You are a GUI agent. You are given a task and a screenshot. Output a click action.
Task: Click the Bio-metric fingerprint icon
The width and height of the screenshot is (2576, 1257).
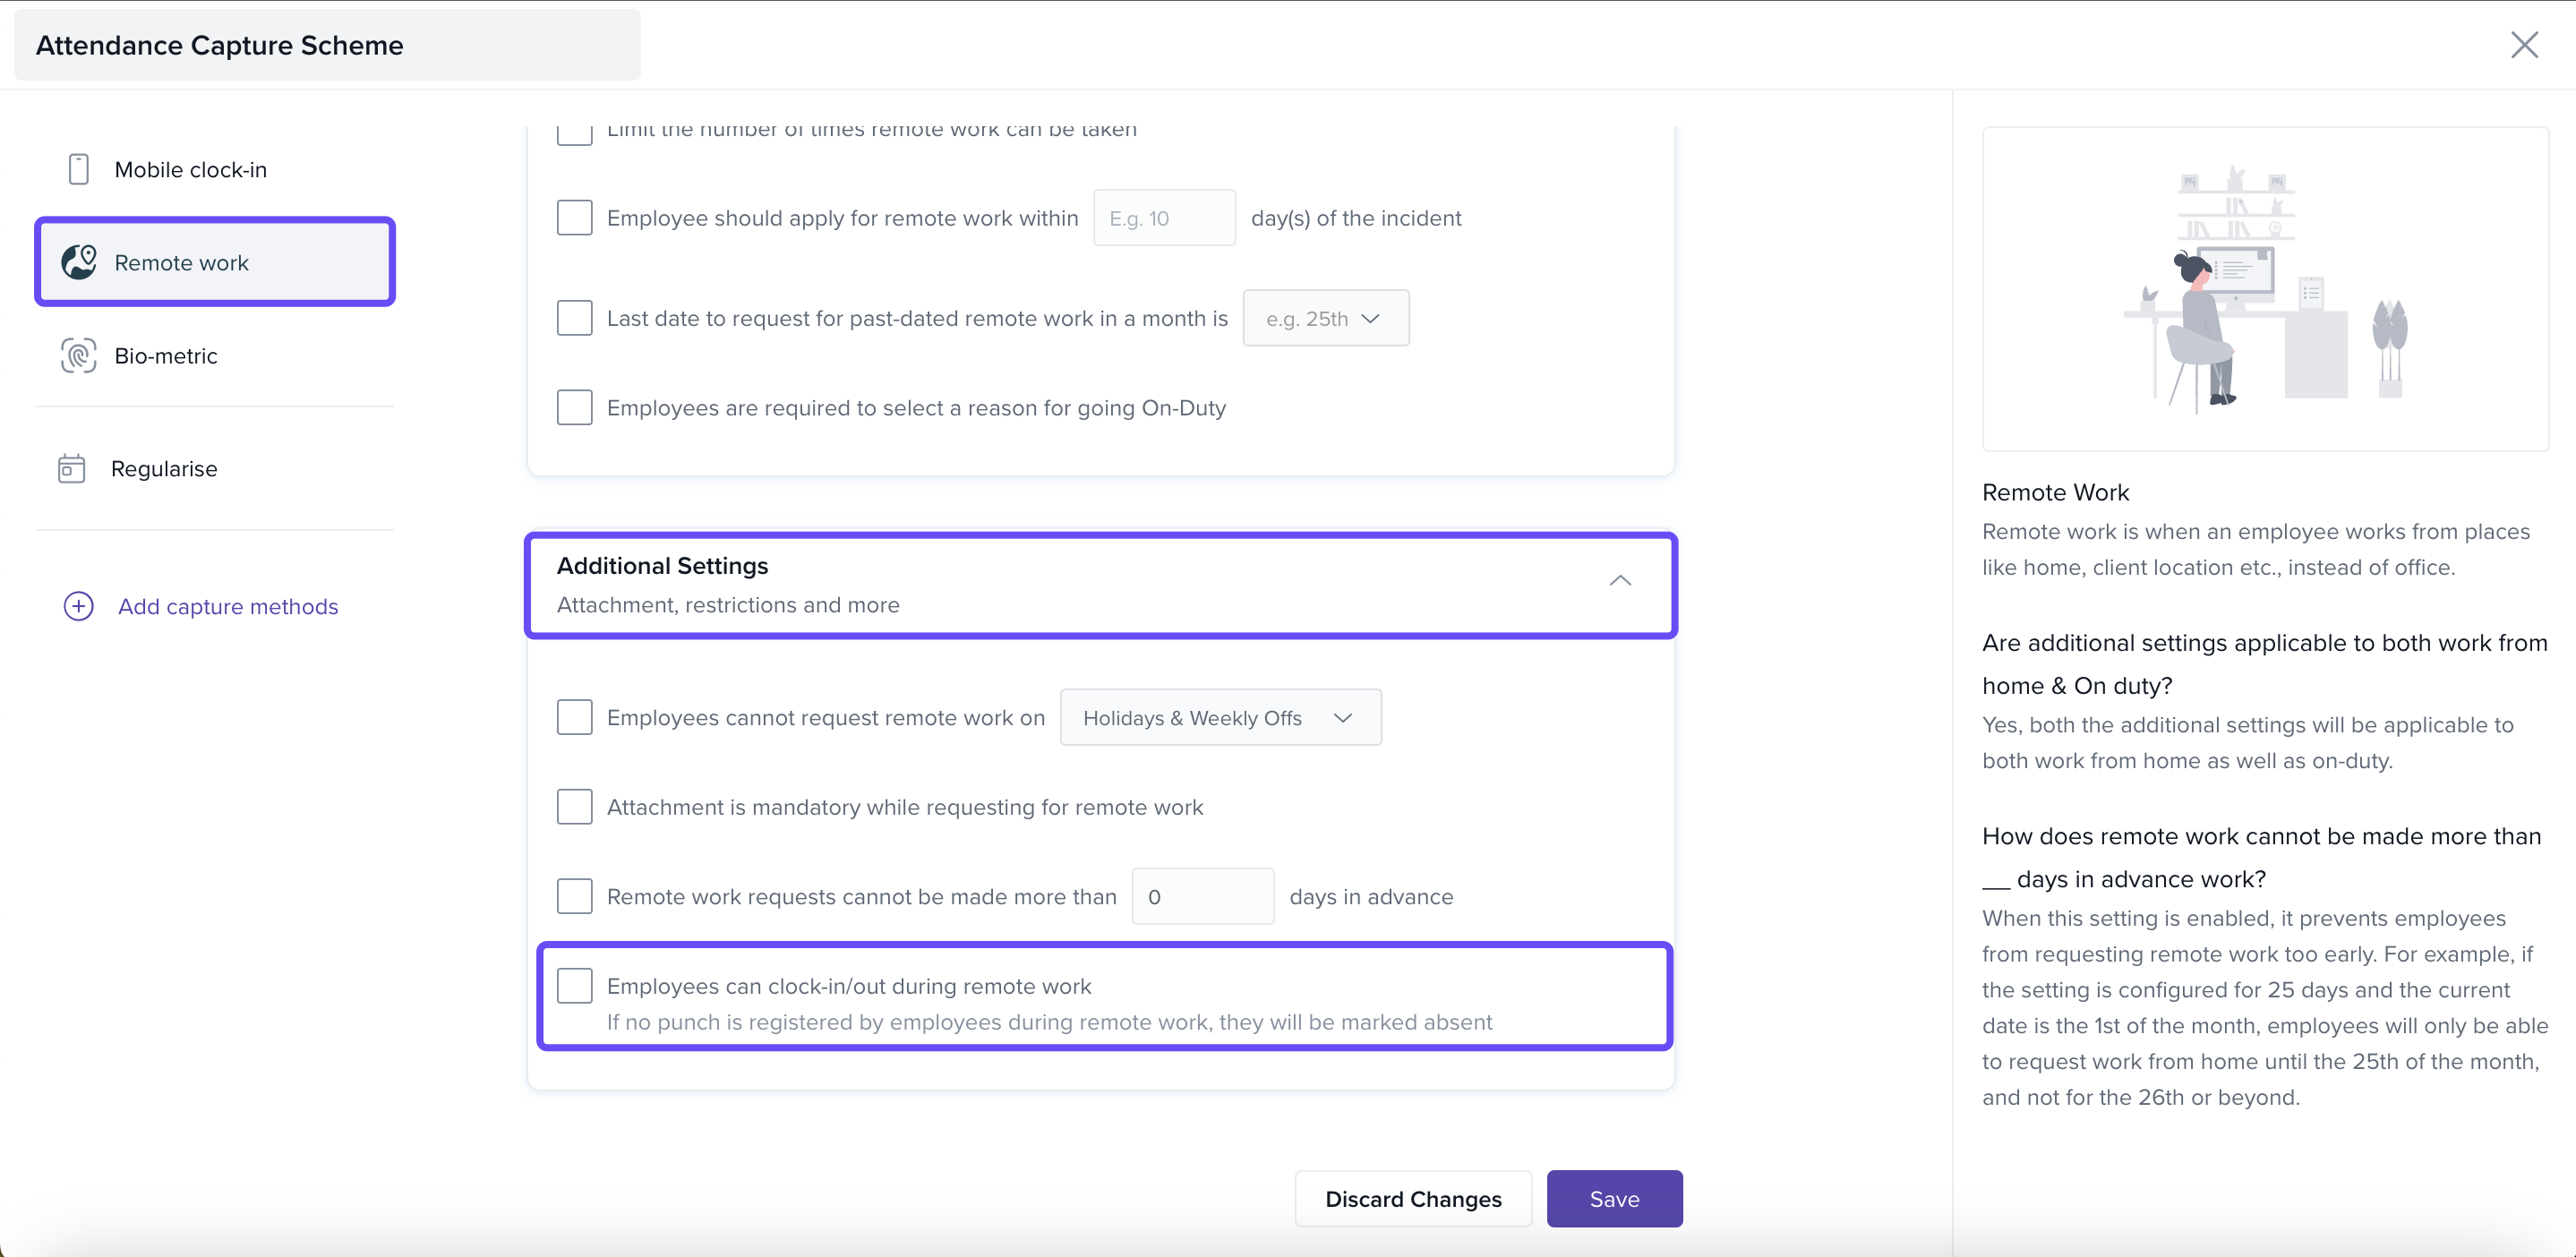click(x=79, y=356)
